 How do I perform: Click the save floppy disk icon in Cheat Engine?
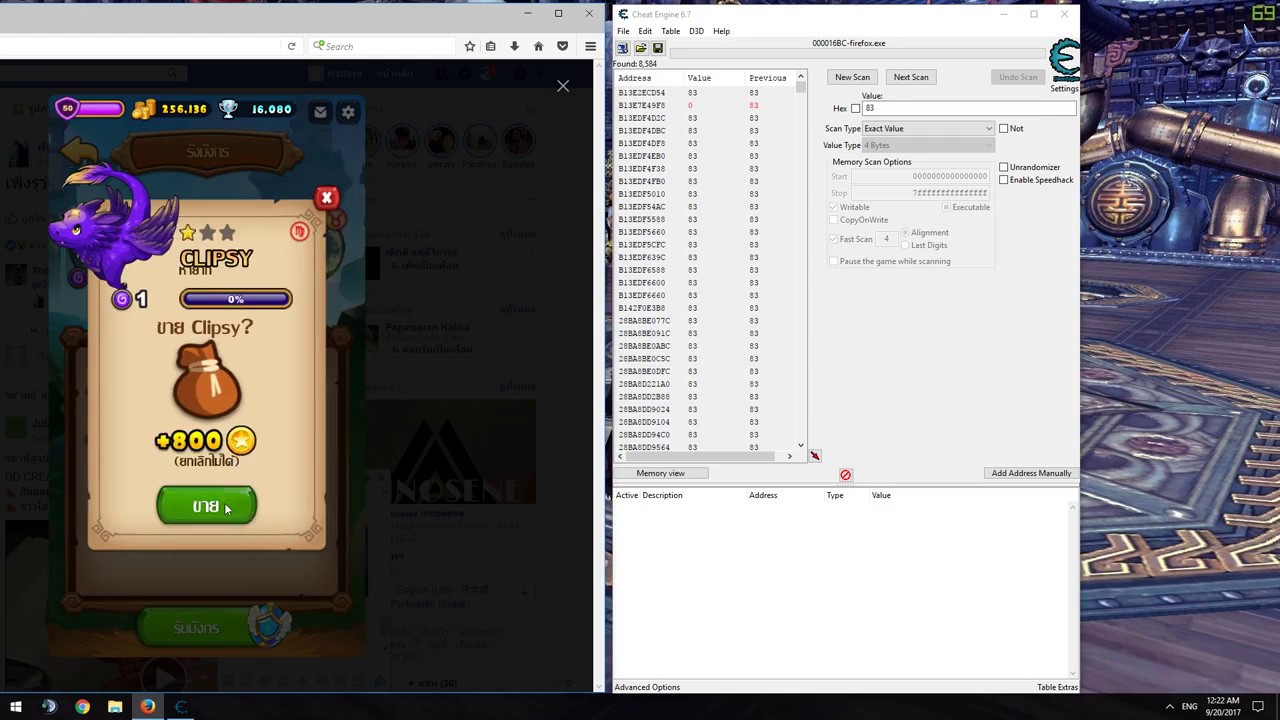tap(657, 48)
